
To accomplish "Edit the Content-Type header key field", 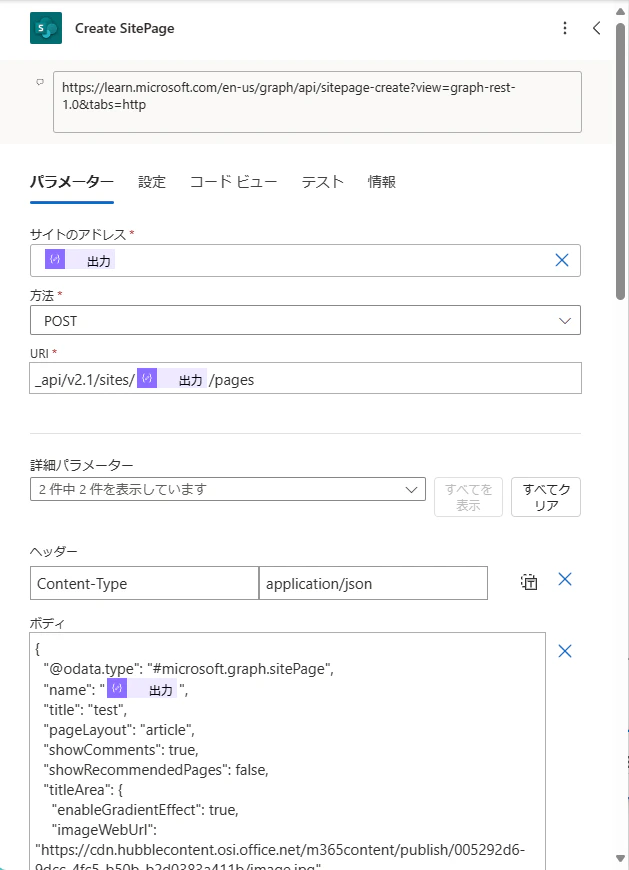I will click(x=144, y=583).
